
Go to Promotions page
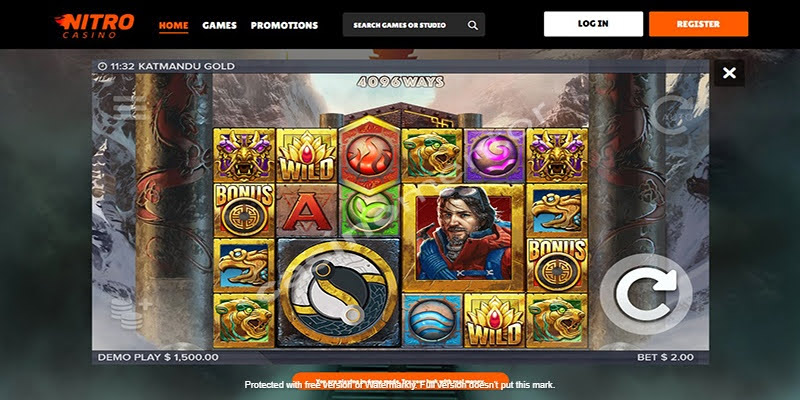[284, 25]
